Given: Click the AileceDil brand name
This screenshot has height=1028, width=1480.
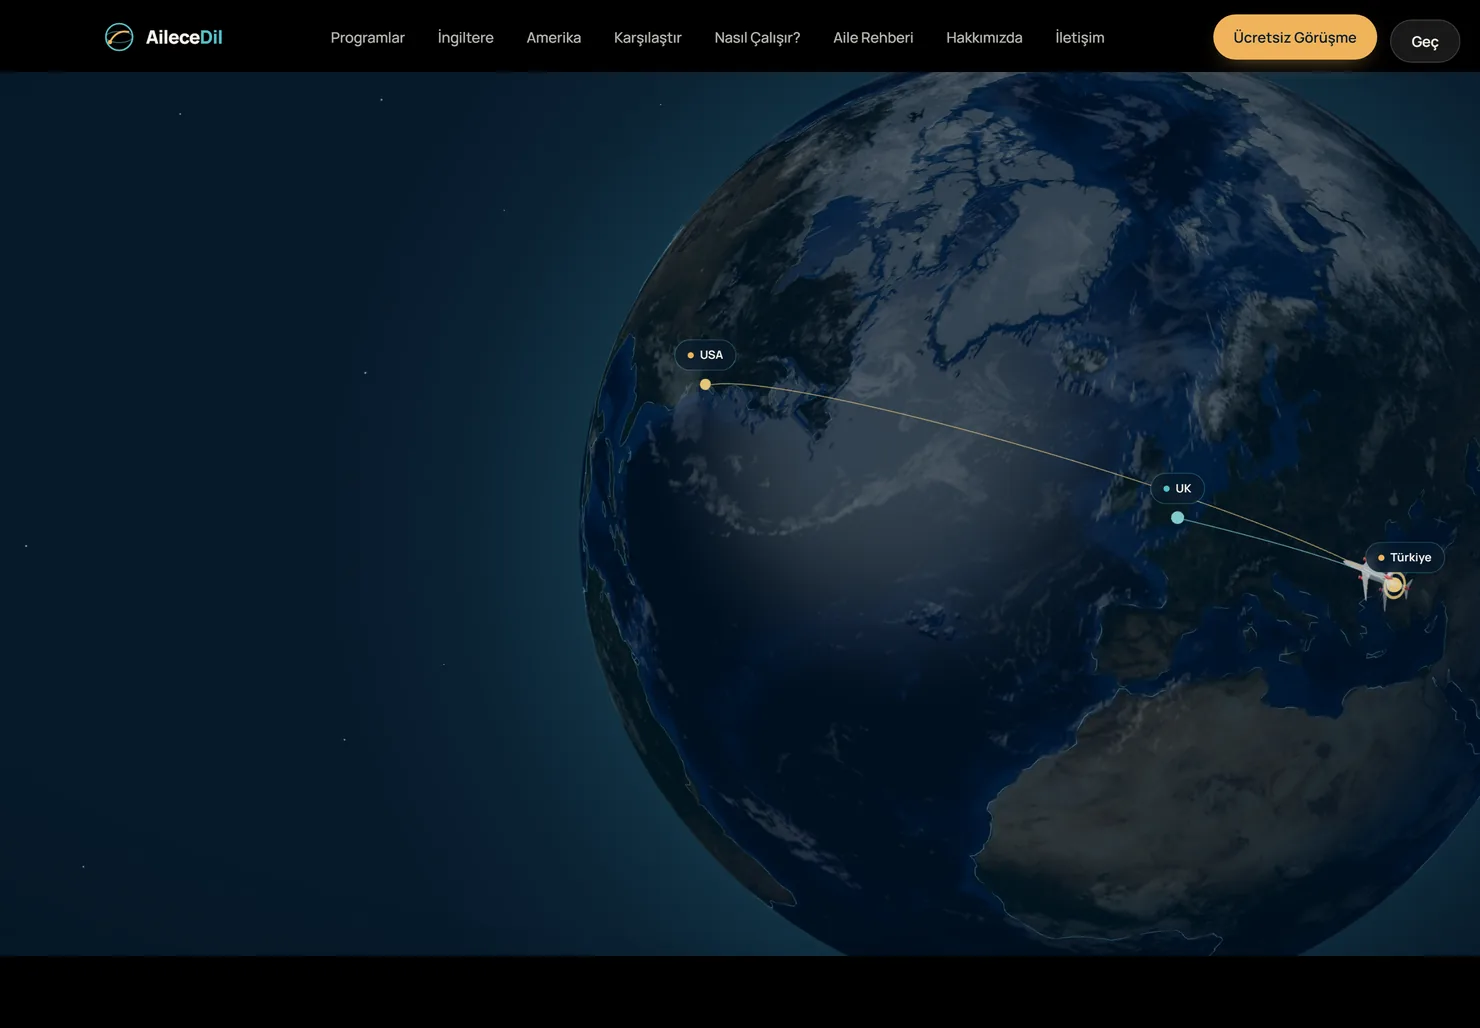Looking at the screenshot, I should click(x=184, y=37).
